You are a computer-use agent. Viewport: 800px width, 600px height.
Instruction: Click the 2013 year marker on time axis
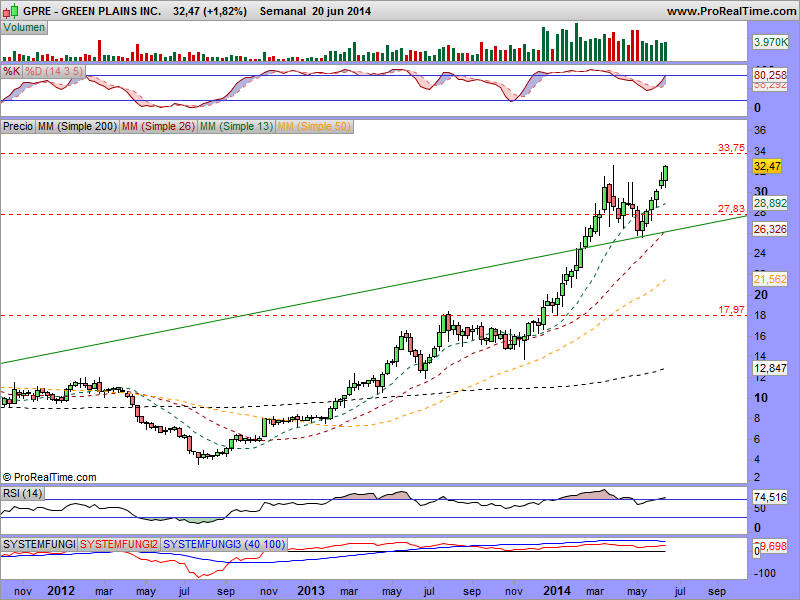[x=311, y=591]
